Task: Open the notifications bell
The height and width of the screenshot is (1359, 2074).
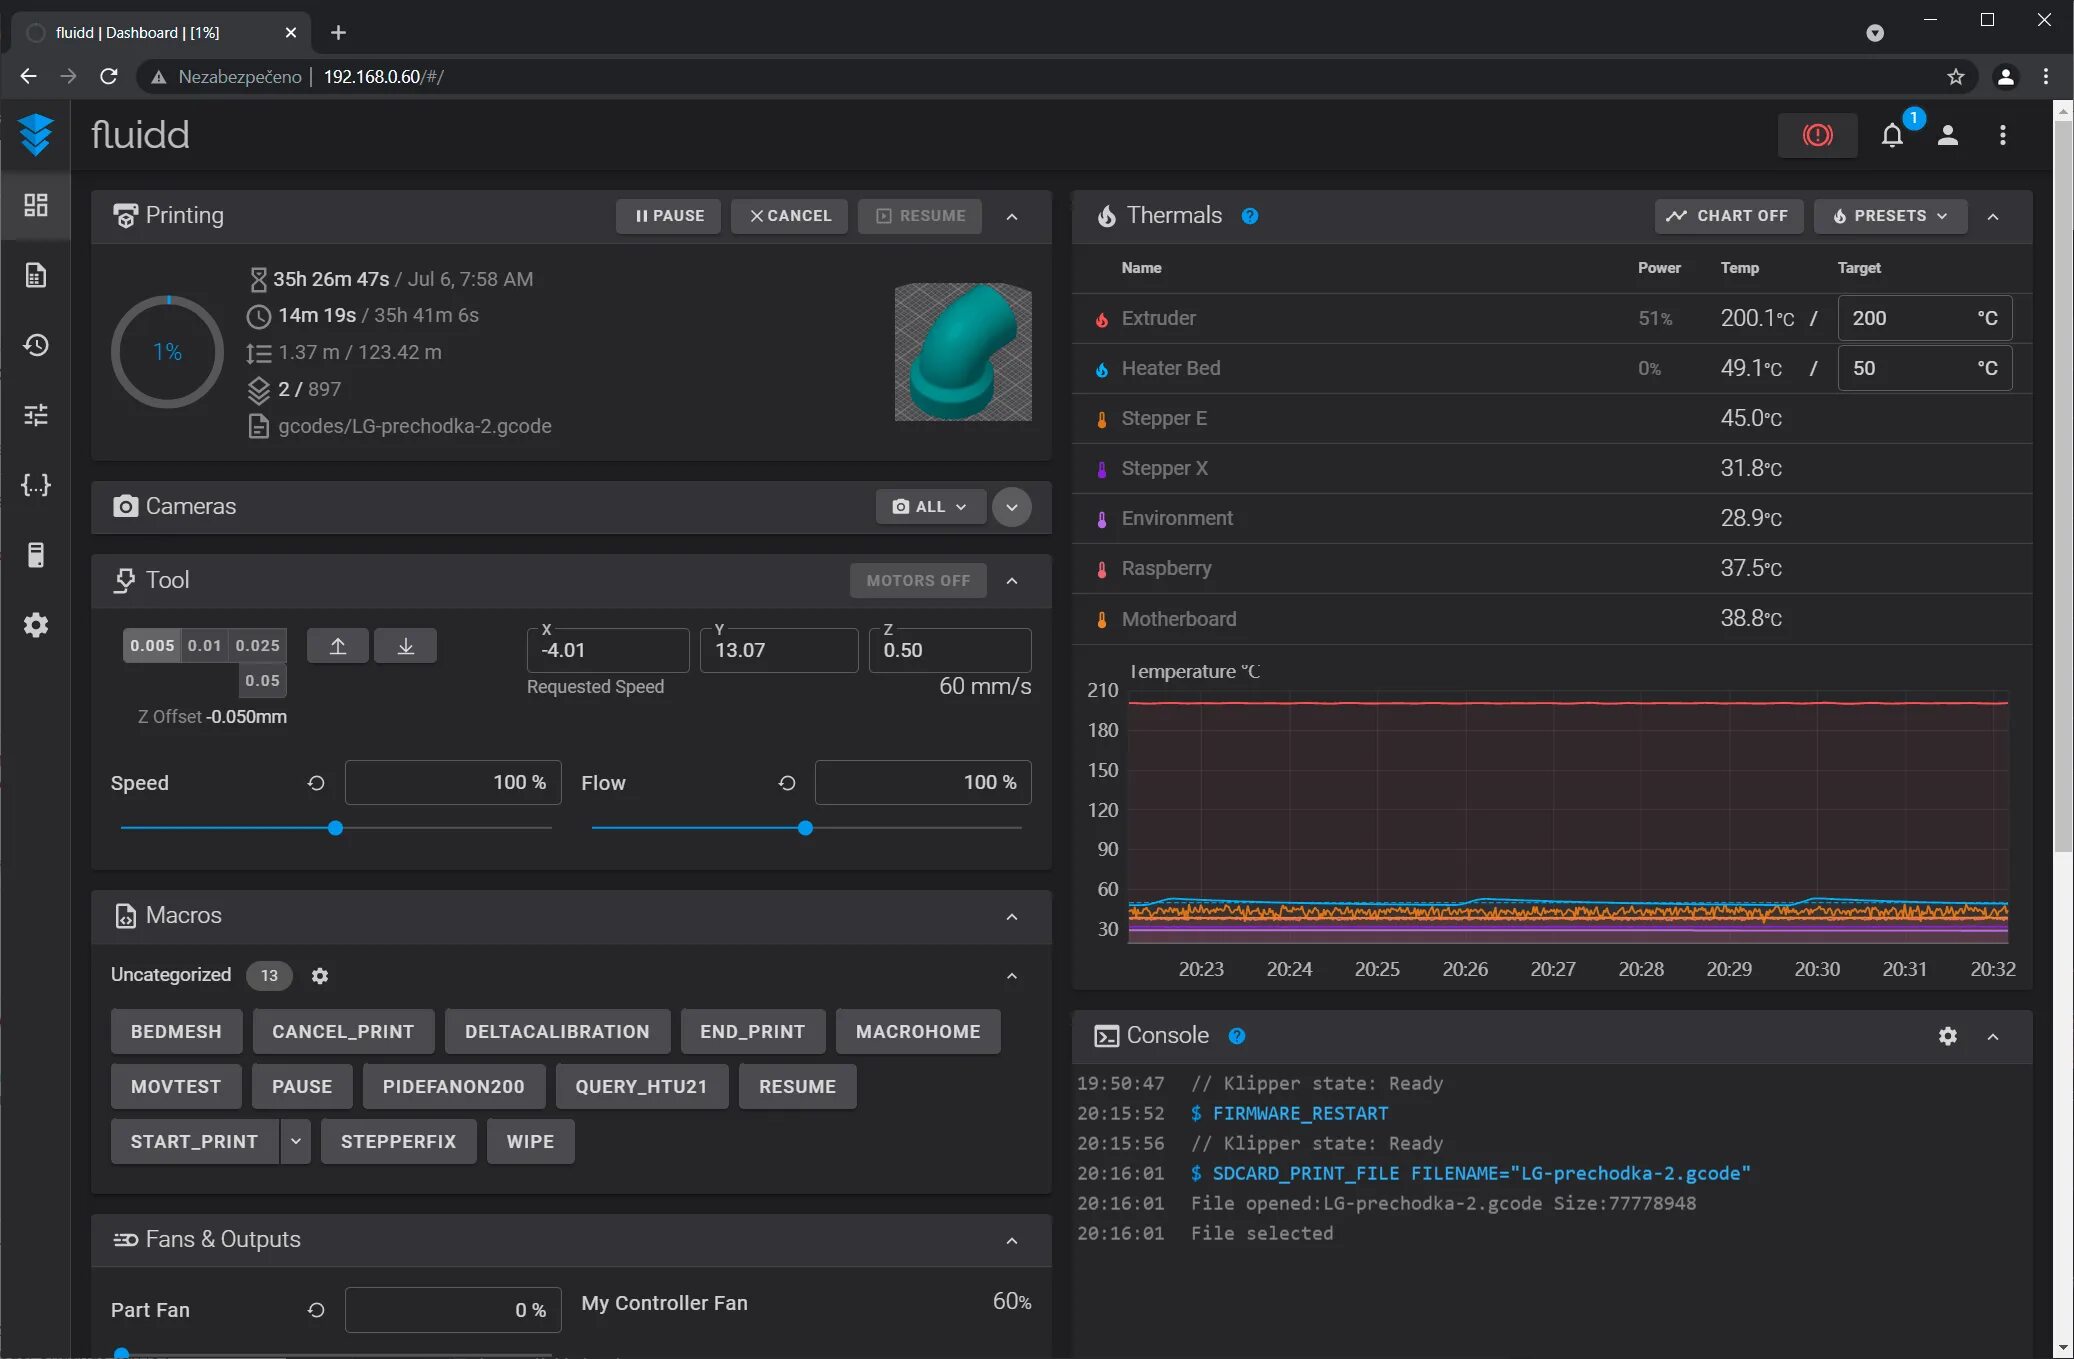Action: 1891,135
